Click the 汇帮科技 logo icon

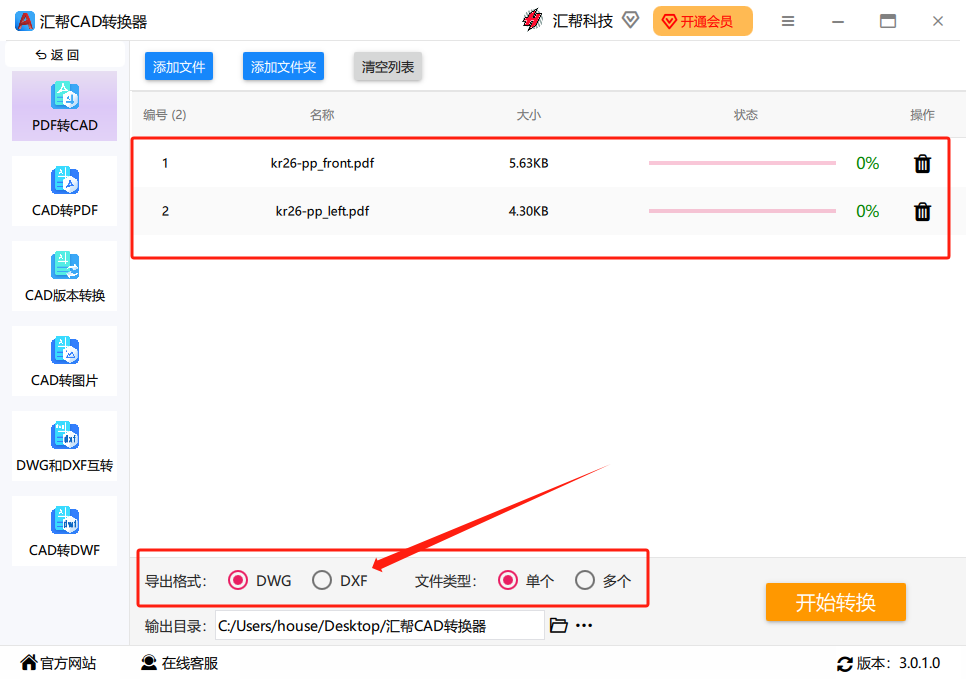[x=532, y=20]
